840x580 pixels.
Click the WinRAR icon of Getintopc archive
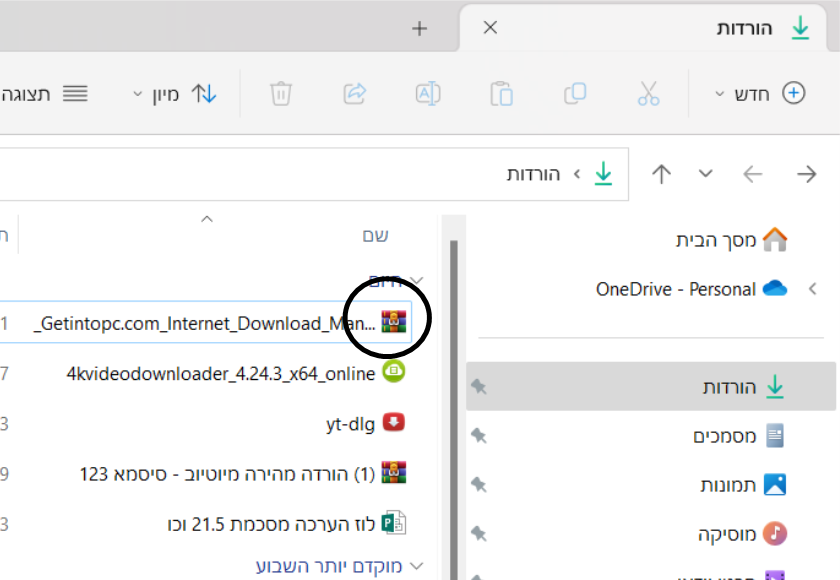[394, 322]
